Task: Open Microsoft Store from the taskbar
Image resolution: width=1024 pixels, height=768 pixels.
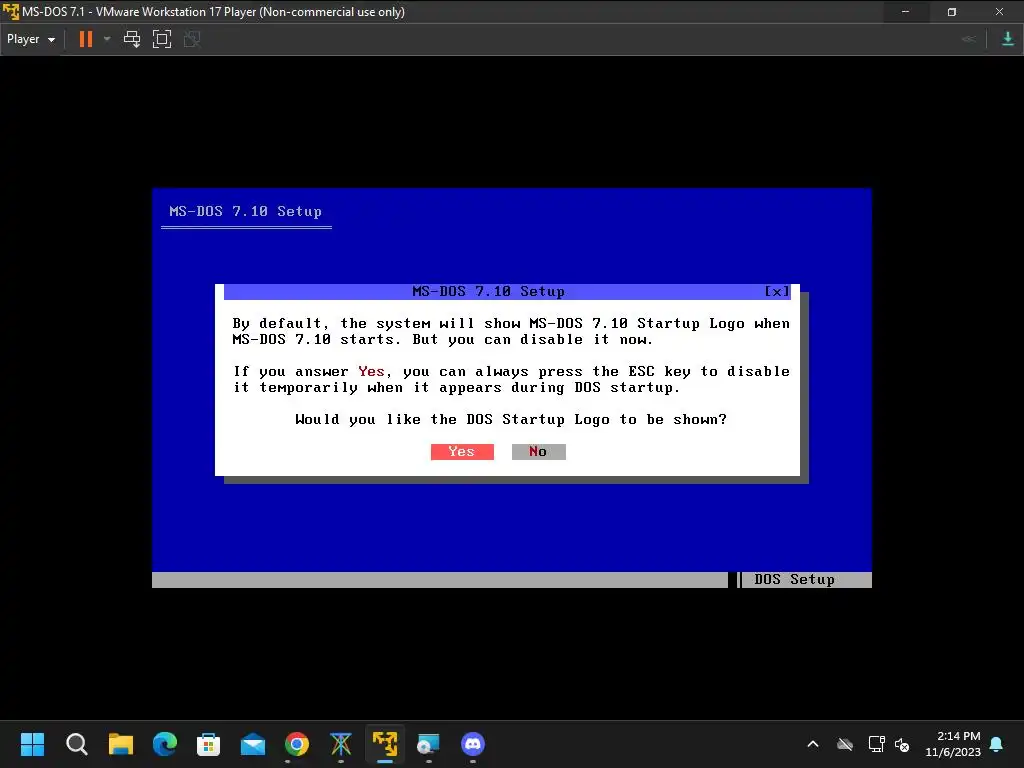Action: (x=208, y=744)
